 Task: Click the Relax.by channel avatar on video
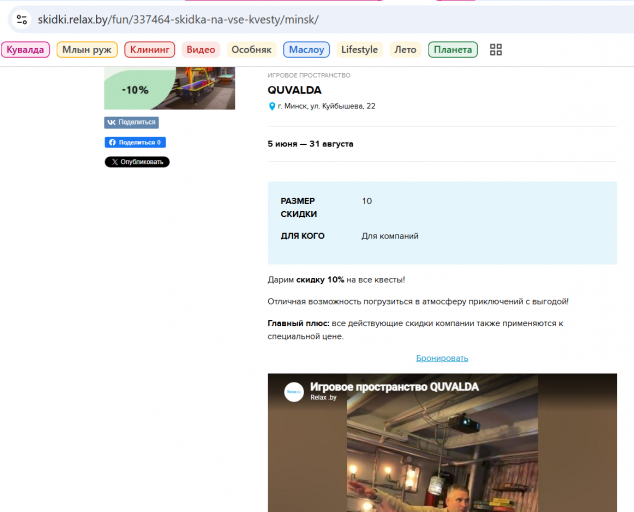[294, 392]
